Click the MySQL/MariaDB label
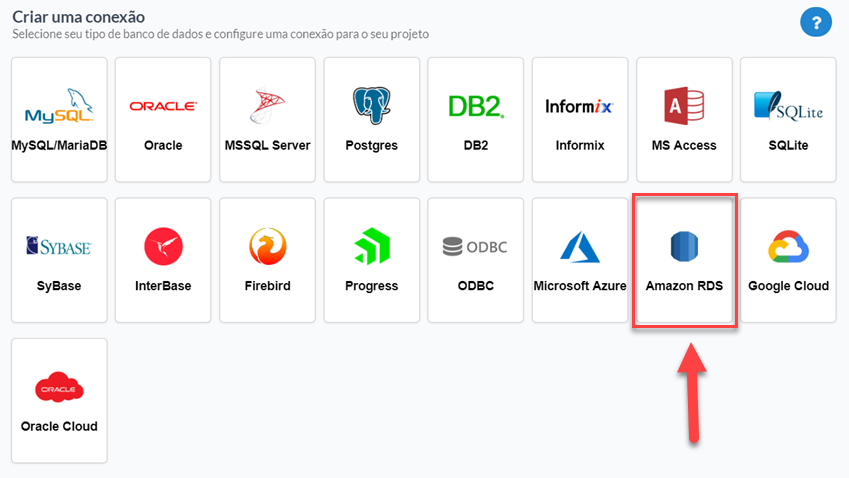The height and width of the screenshot is (478, 849). click(x=59, y=145)
